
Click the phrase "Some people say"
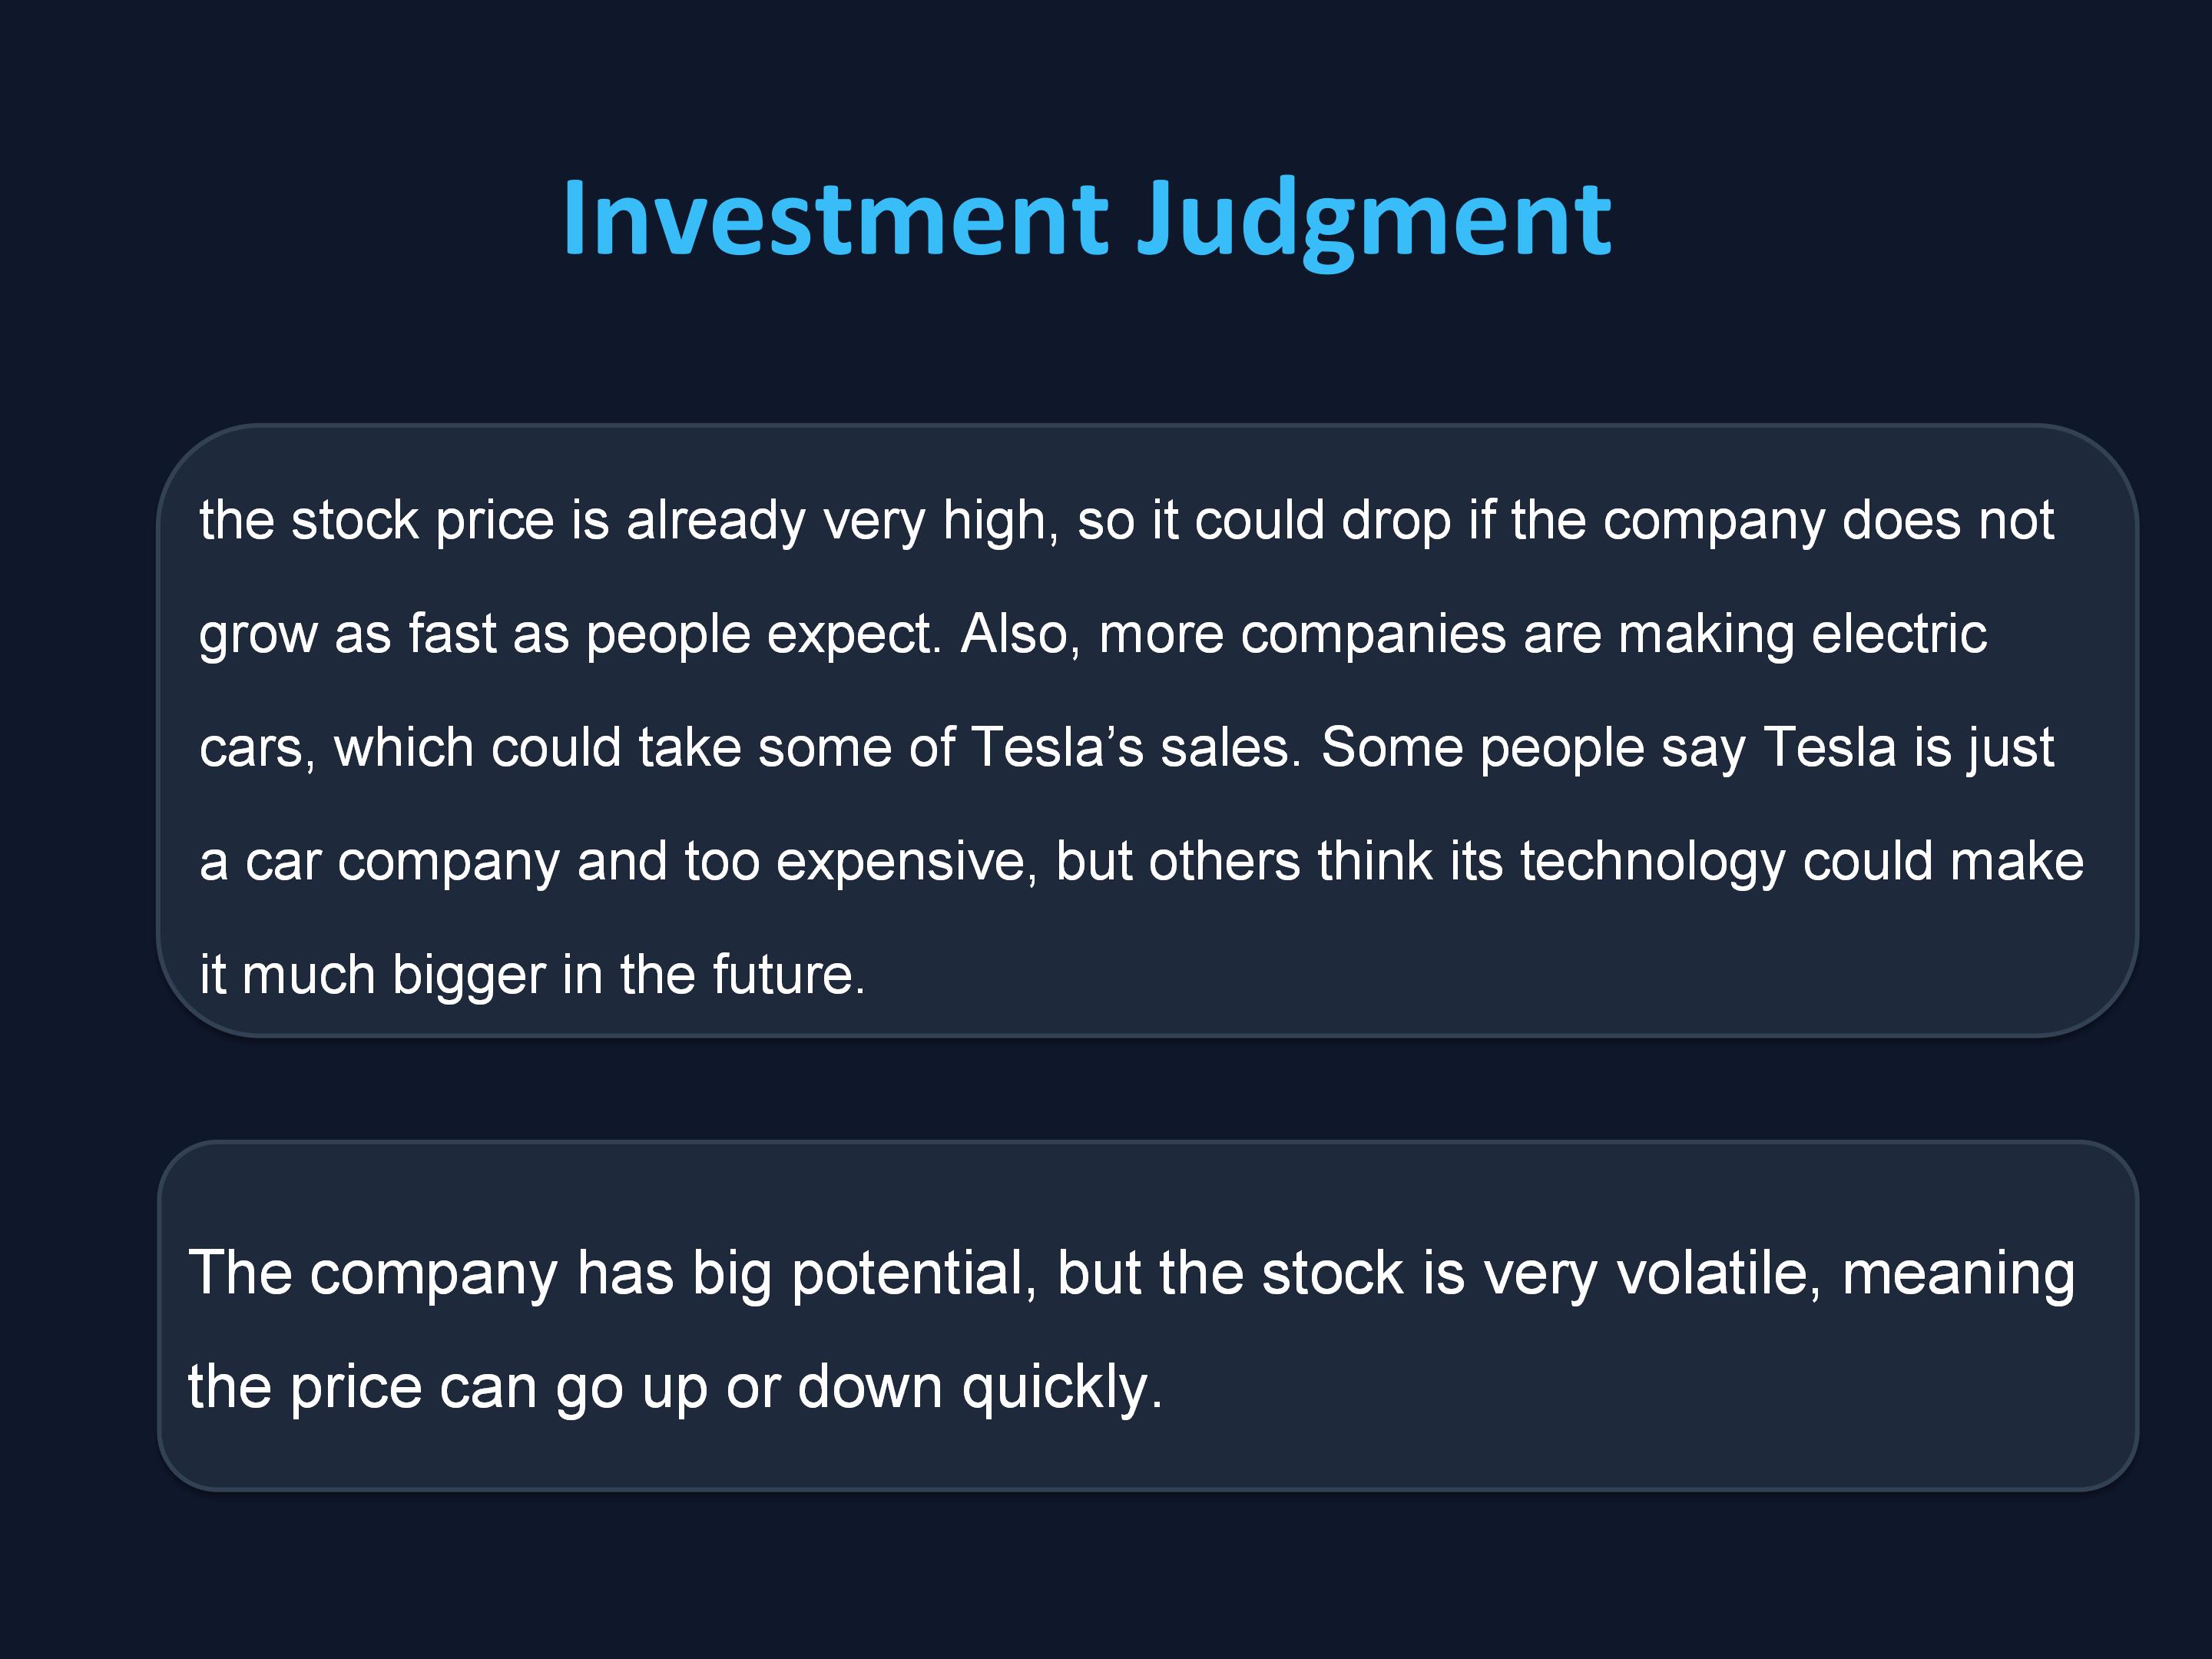1532,748
